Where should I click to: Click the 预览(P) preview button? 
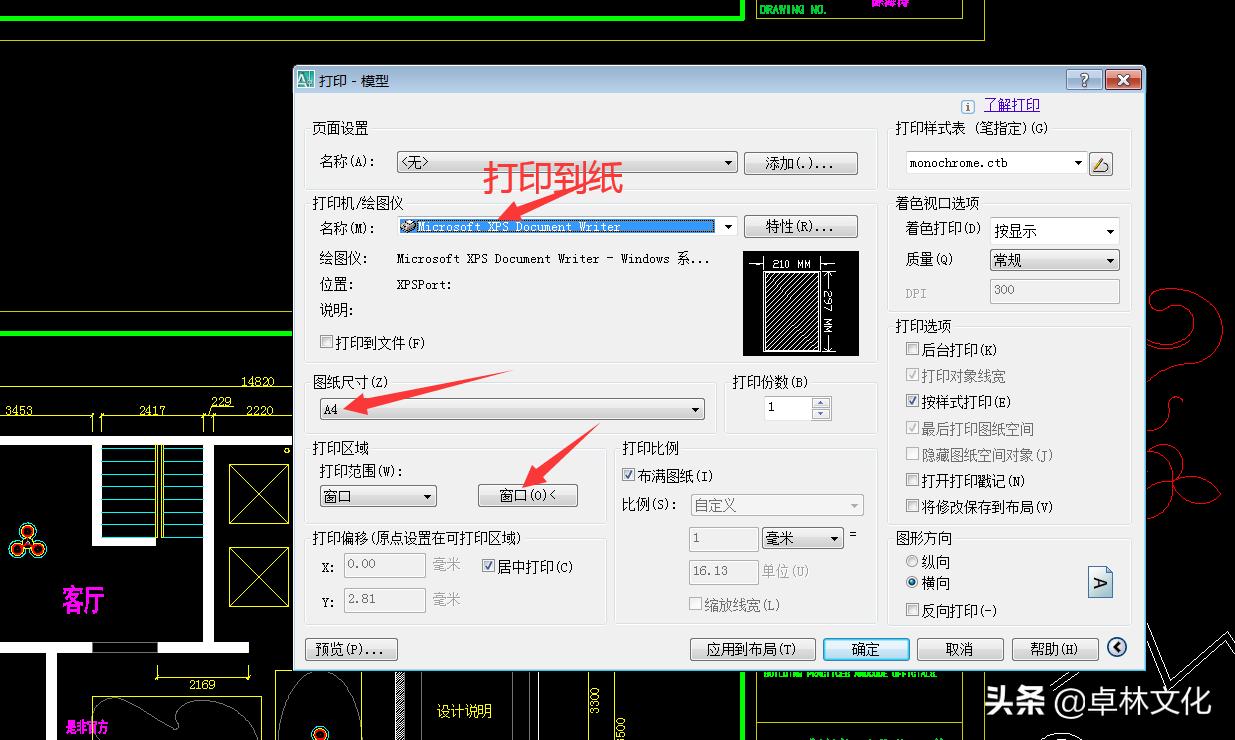[352, 649]
